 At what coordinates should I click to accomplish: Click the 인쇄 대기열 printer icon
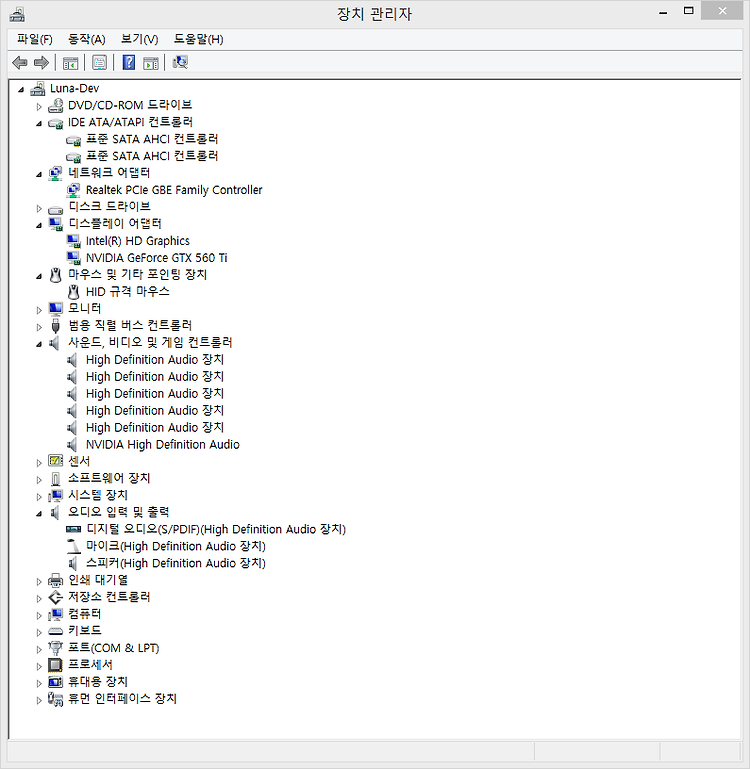[x=55, y=580]
